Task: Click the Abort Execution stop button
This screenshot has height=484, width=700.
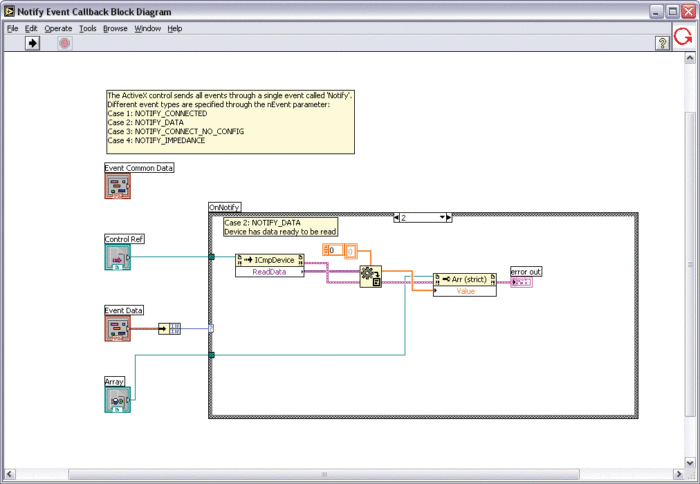Action: 65,43
